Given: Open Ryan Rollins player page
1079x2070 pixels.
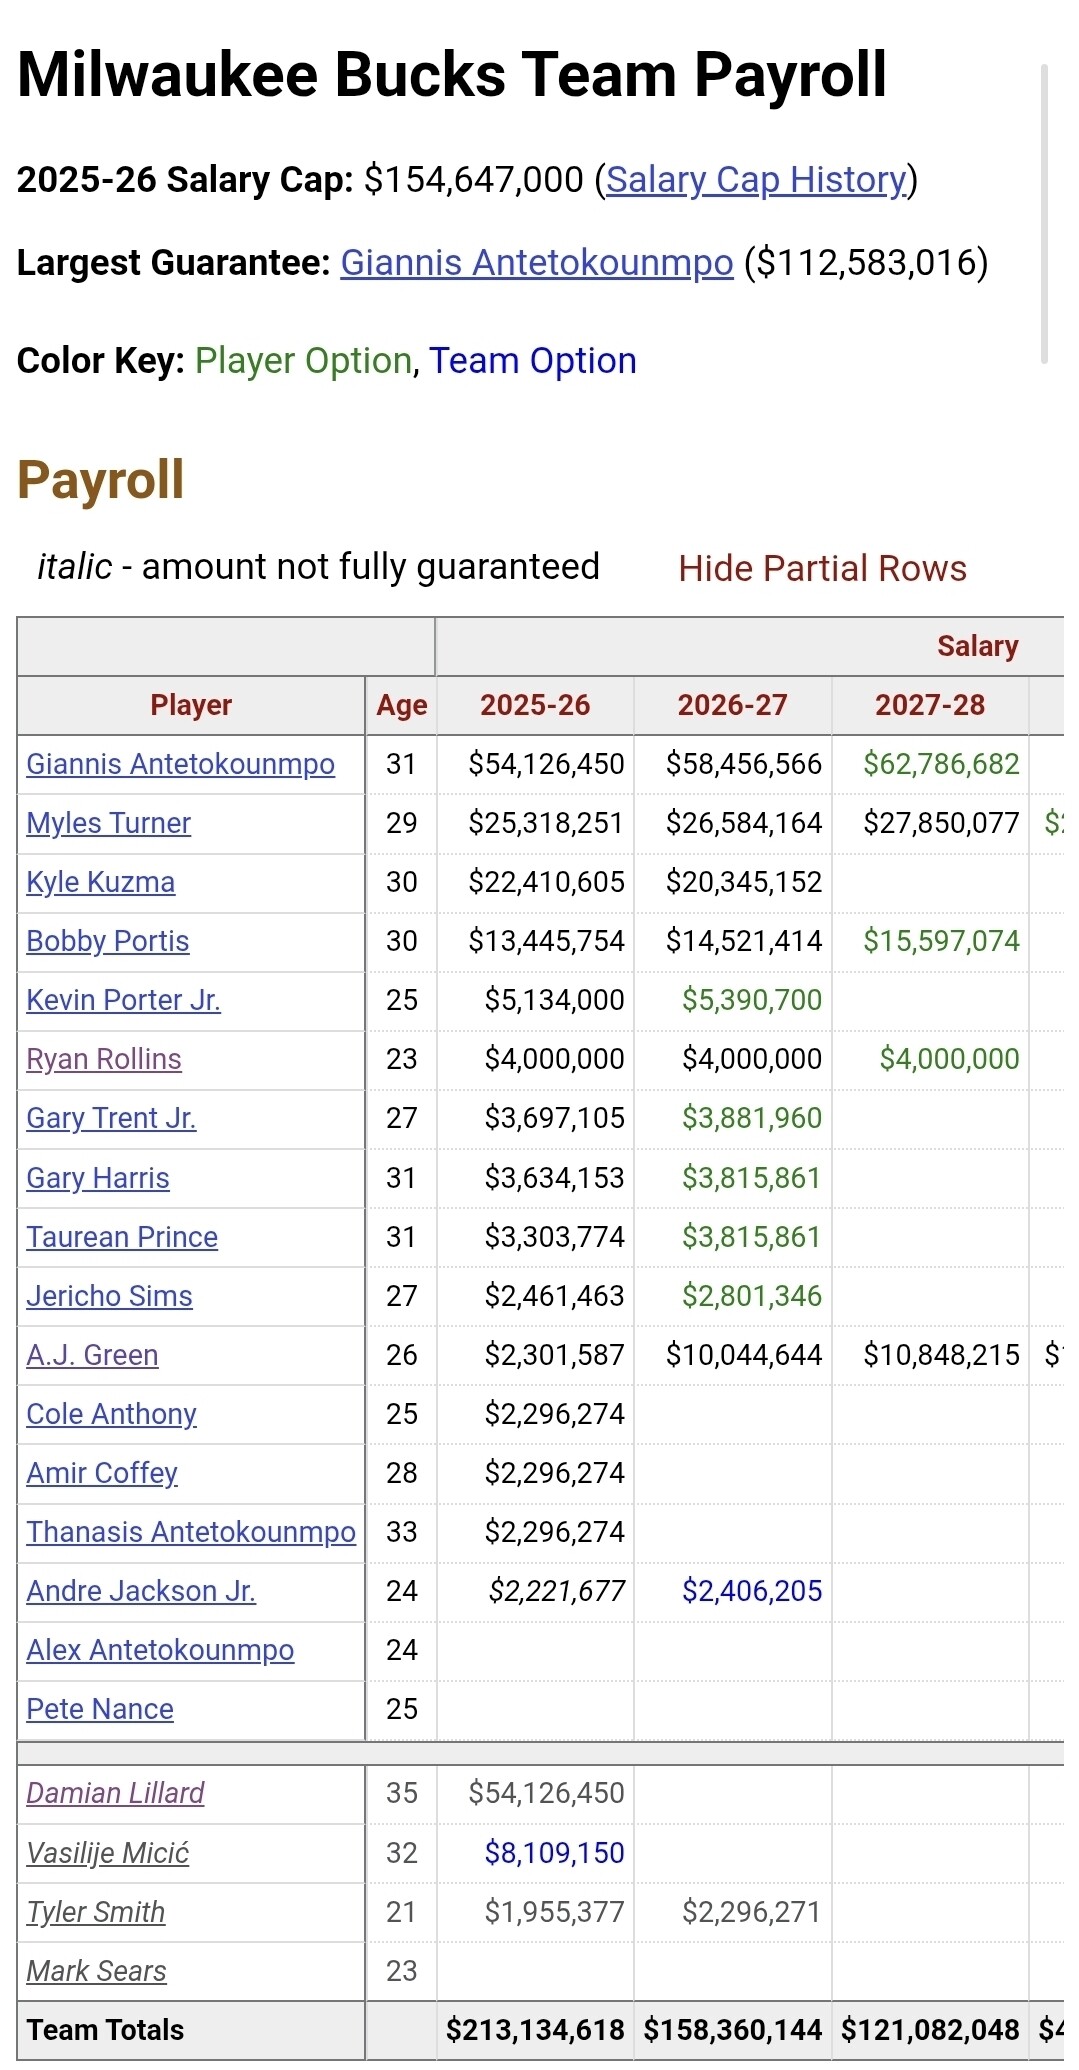Looking at the screenshot, I should click(104, 1059).
